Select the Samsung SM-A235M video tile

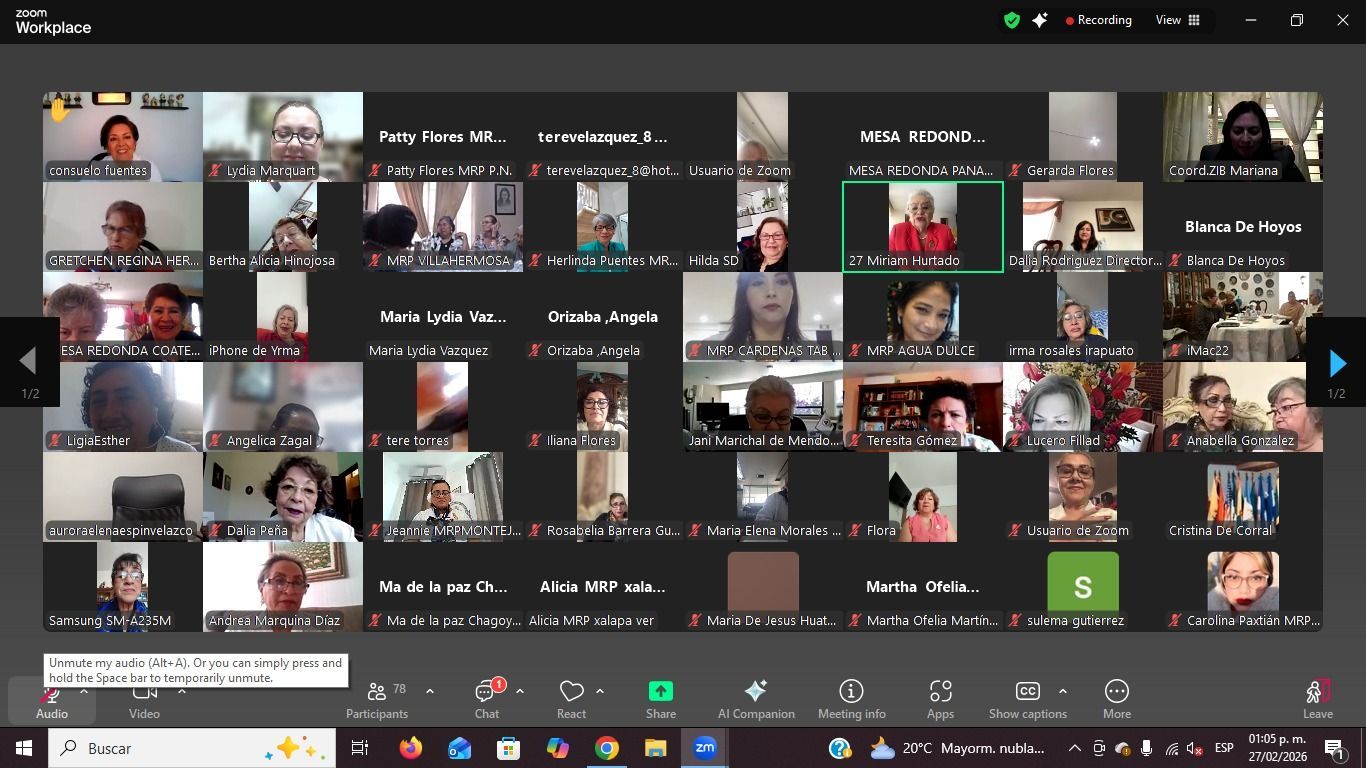pyautogui.click(x=123, y=587)
